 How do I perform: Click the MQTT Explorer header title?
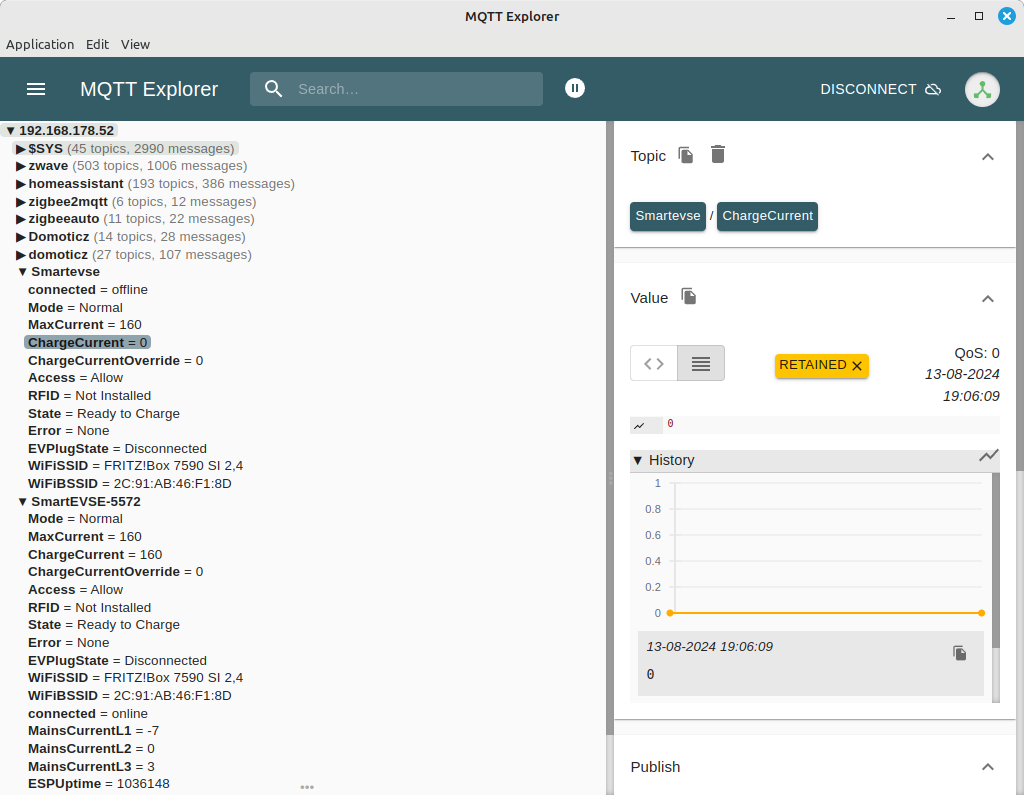coord(149,89)
